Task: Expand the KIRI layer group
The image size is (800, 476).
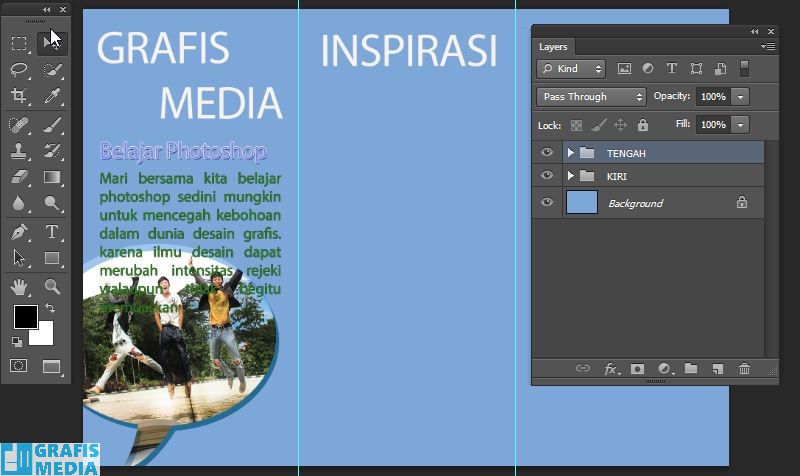Action: 570,176
